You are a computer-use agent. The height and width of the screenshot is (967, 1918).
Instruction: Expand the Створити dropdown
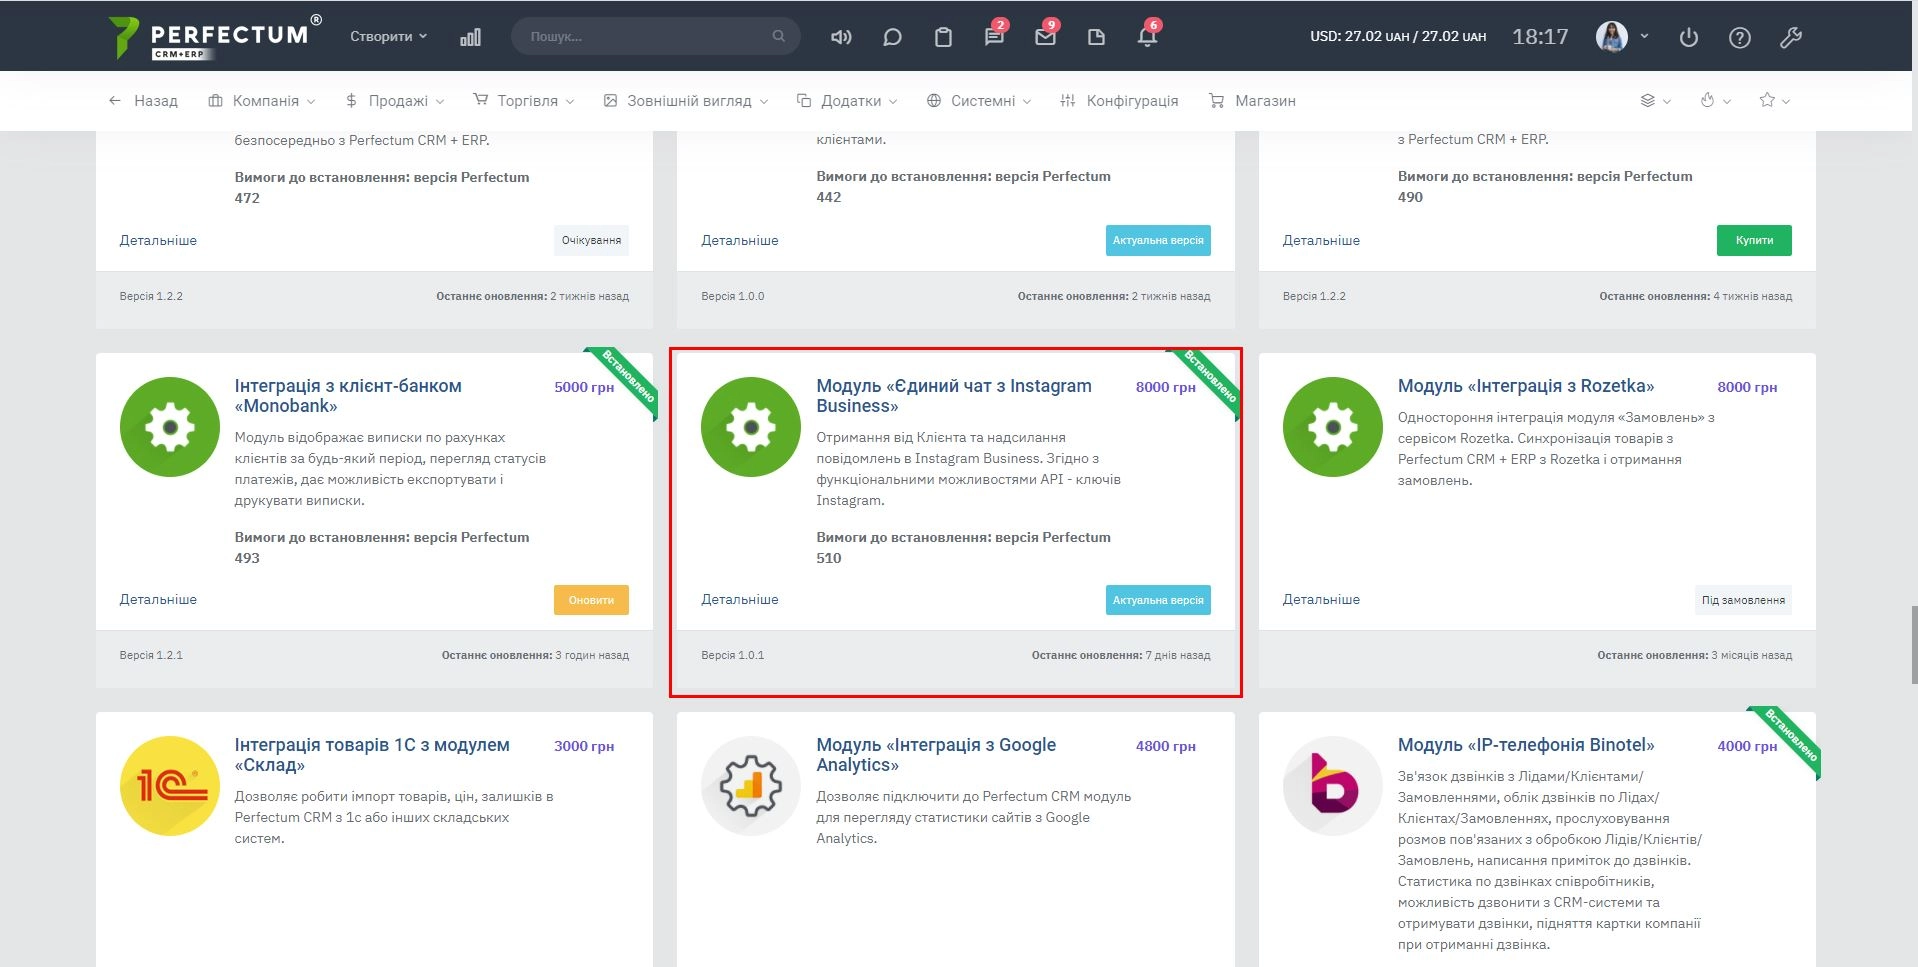click(x=388, y=36)
